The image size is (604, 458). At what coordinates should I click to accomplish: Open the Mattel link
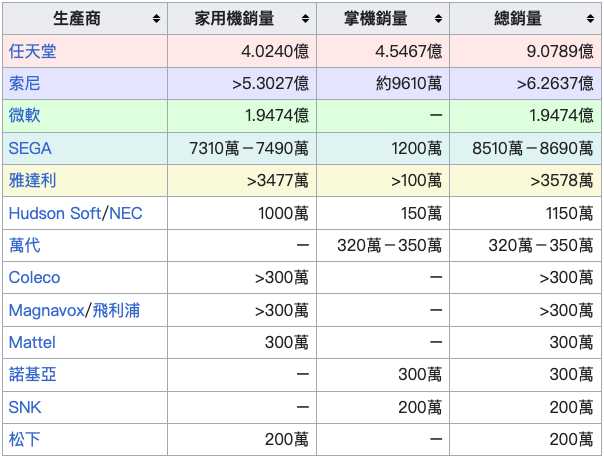pyautogui.click(x=32, y=342)
